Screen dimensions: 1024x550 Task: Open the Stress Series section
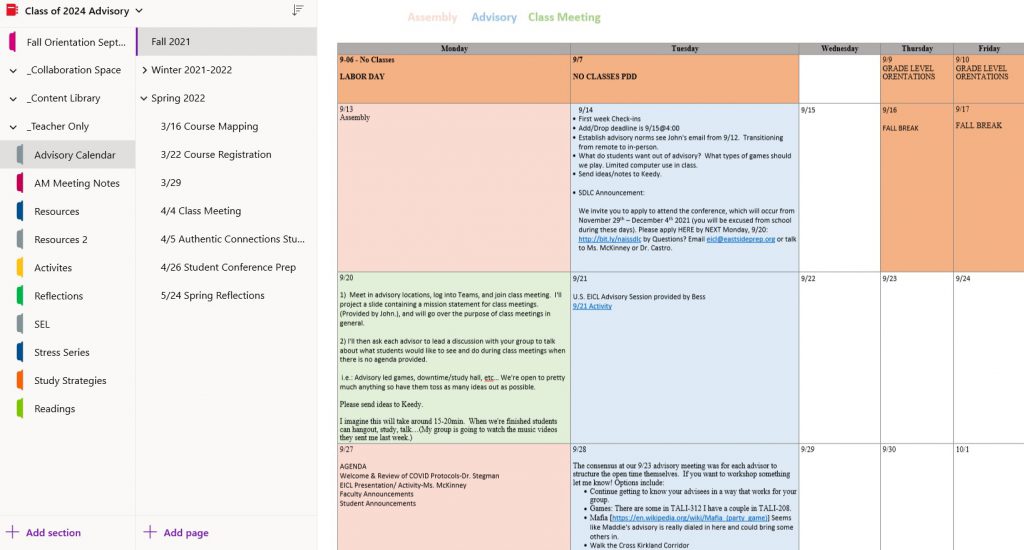[x=61, y=352]
